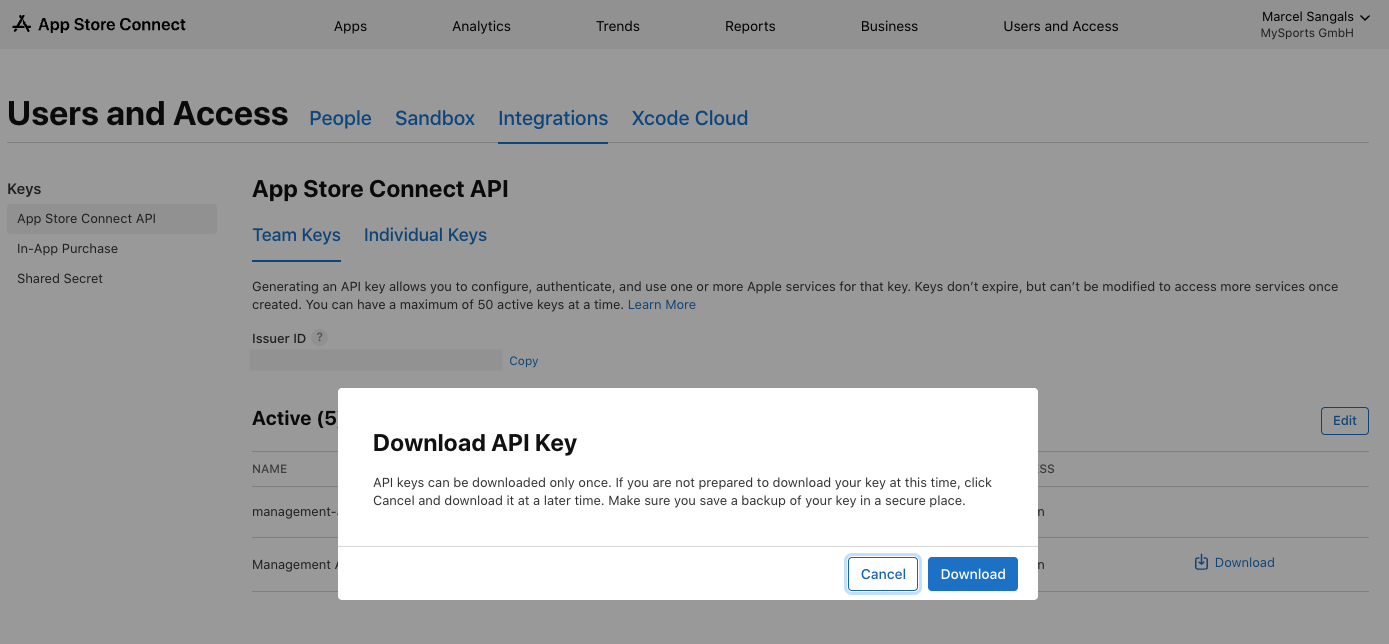Viewport: 1389px width, 644px height.
Task: Go to the Sandbox tab
Action: (x=434, y=118)
